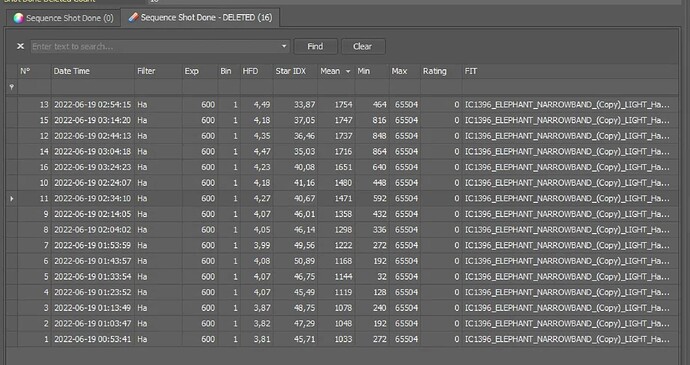Sort by Min column header

[x=372, y=71]
